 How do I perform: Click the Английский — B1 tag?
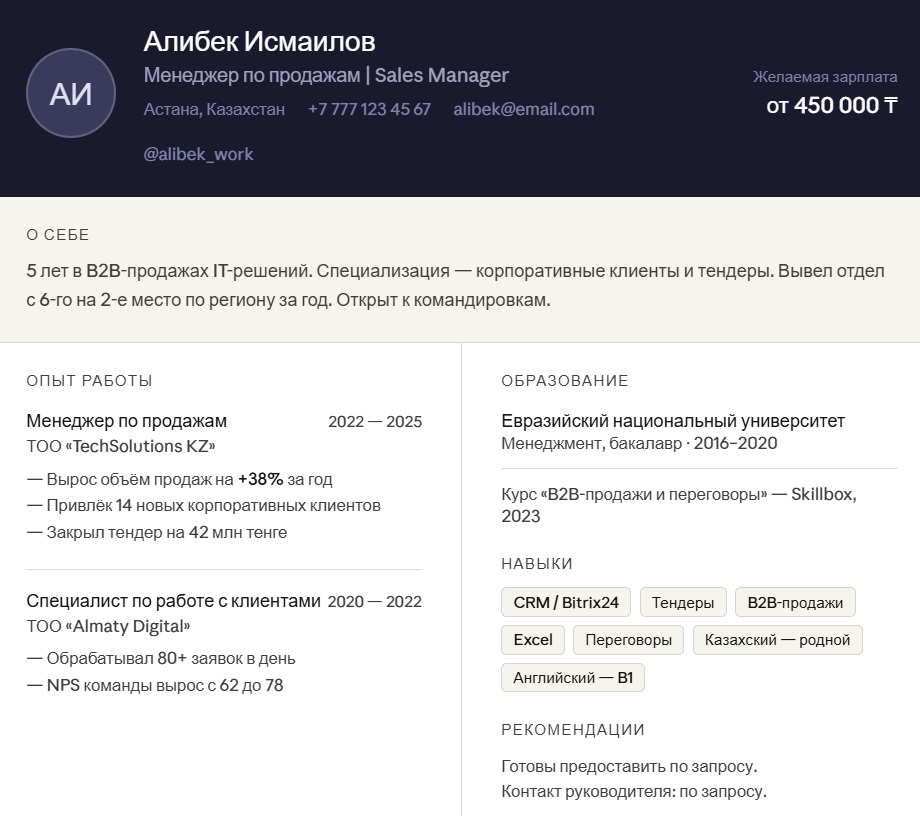click(573, 678)
